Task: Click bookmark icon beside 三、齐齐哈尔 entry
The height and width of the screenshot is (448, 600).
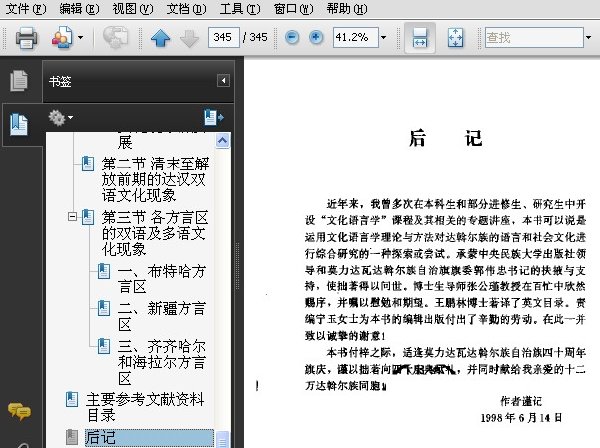Action: point(104,346)
